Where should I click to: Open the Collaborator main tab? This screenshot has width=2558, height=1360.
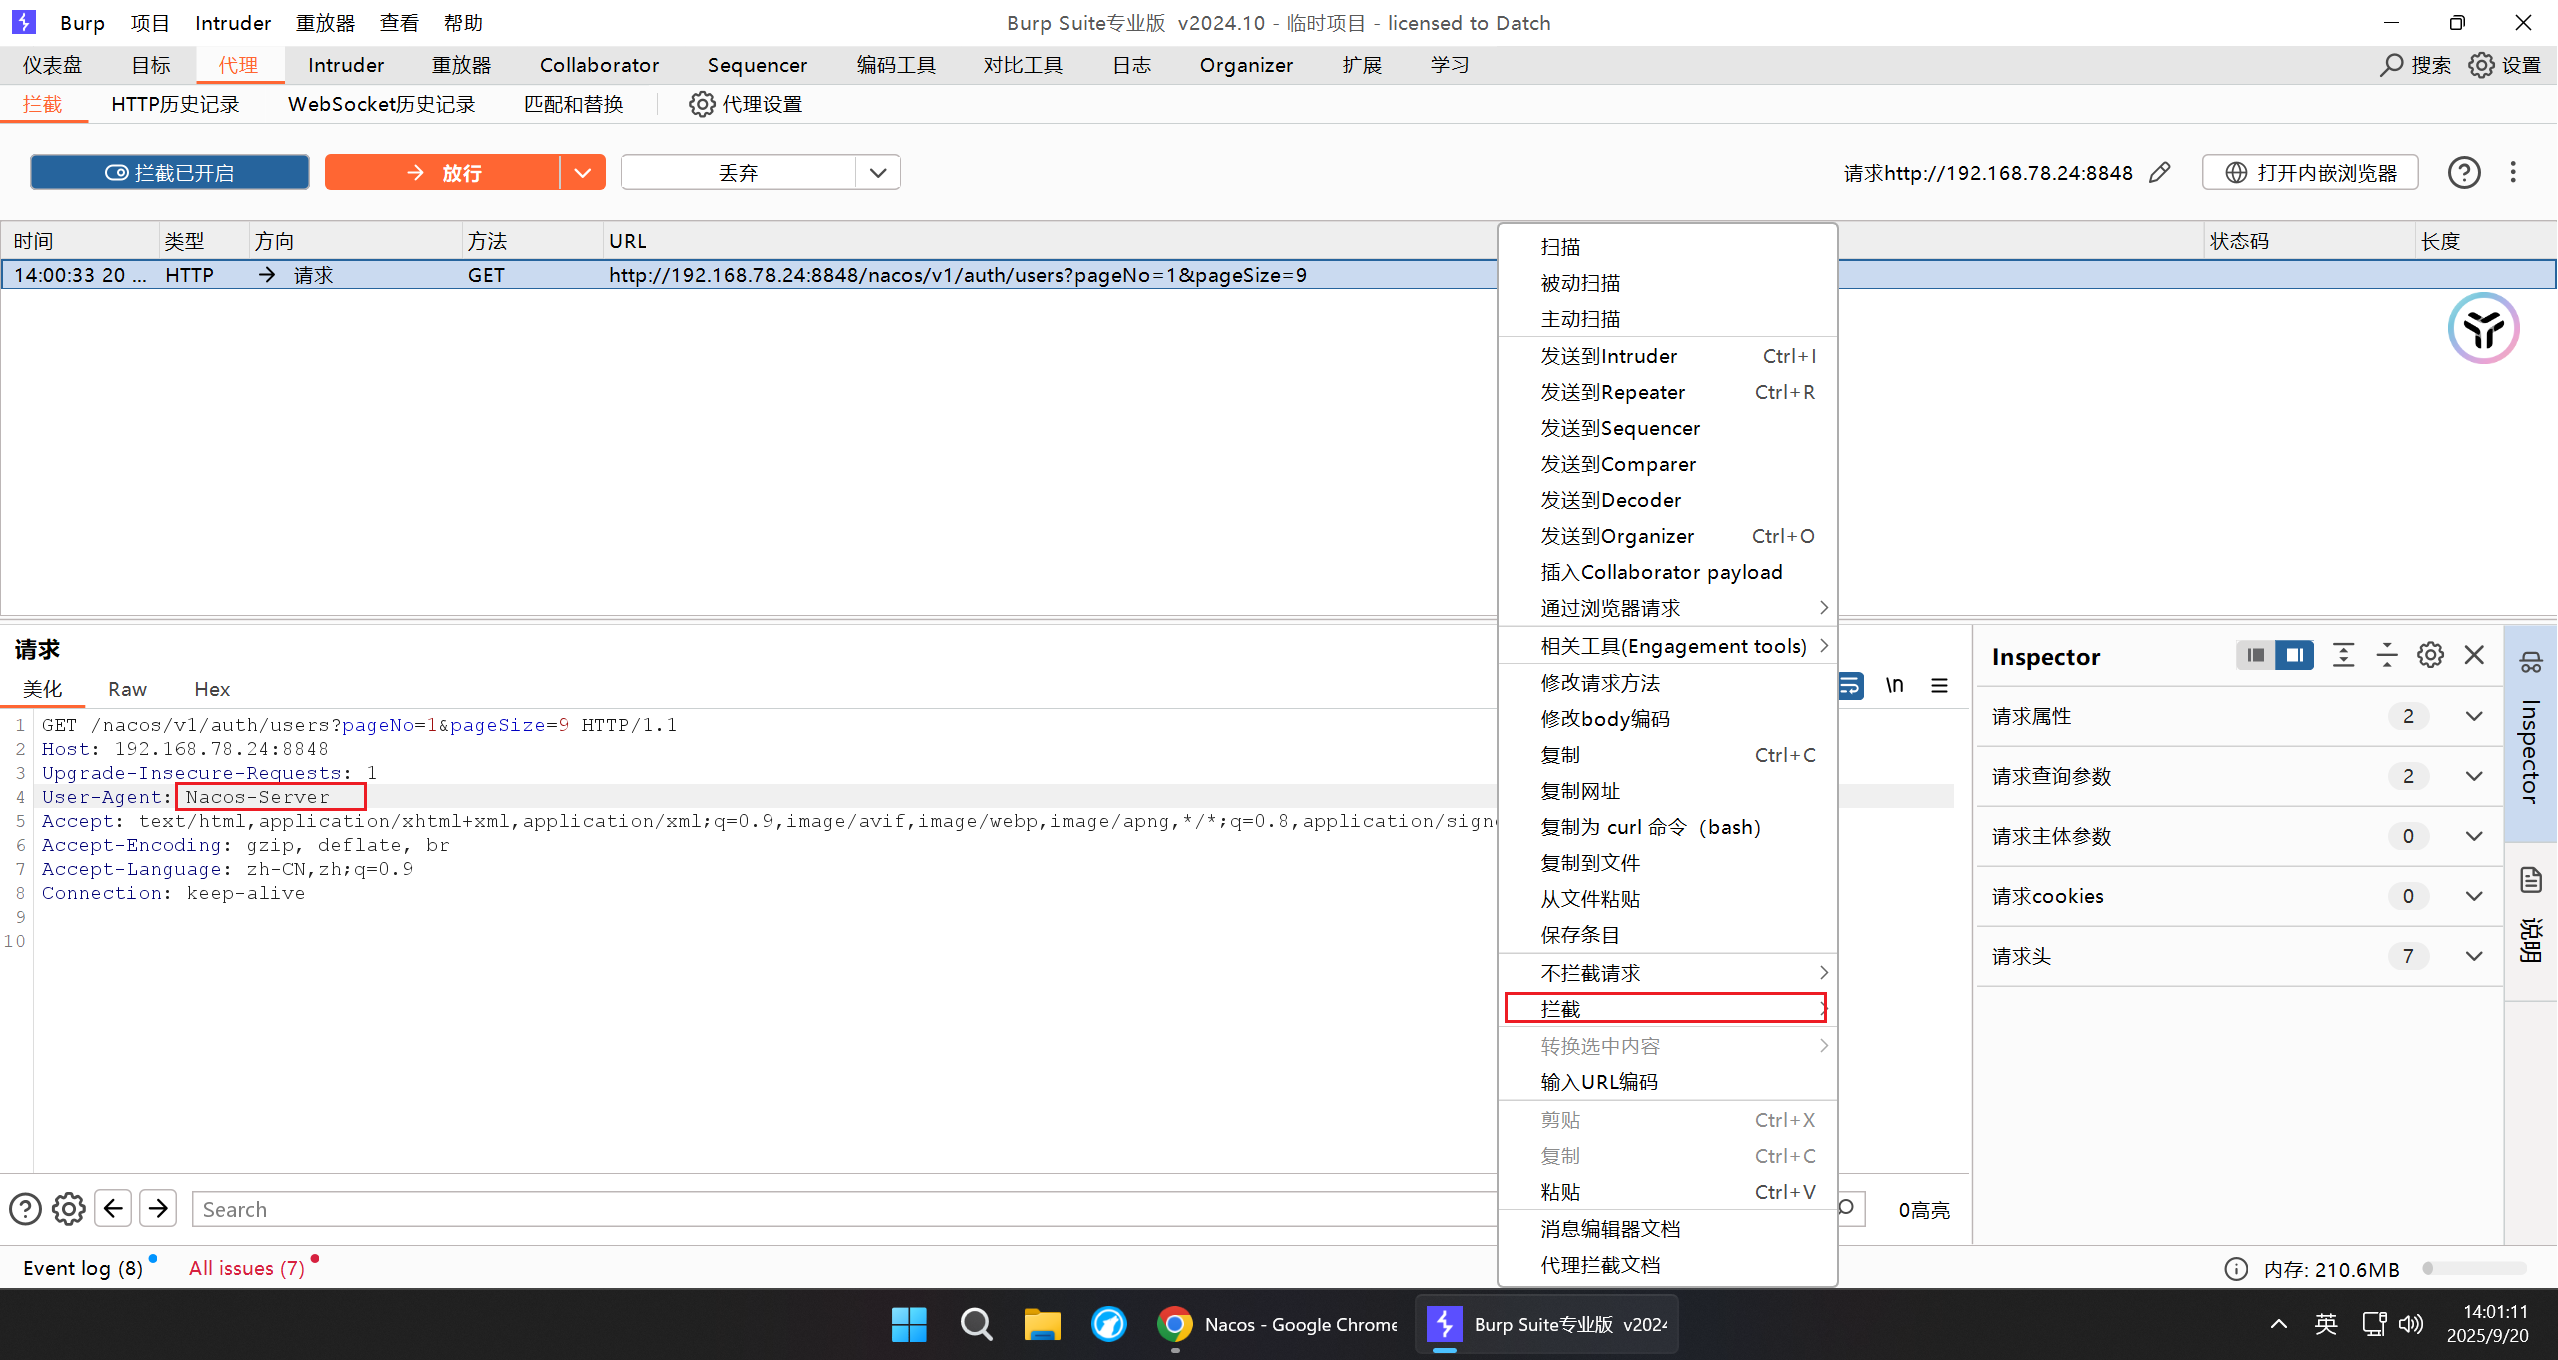click(x=600, y=65)
